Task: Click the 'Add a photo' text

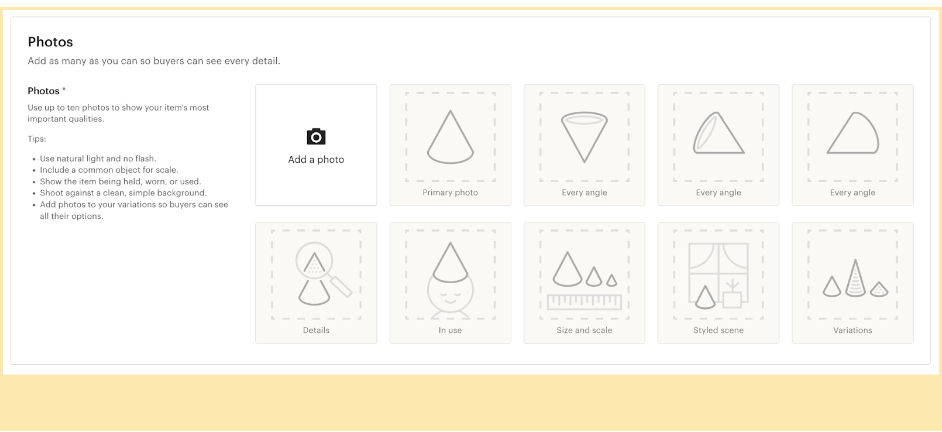Action: pos(316,160)
